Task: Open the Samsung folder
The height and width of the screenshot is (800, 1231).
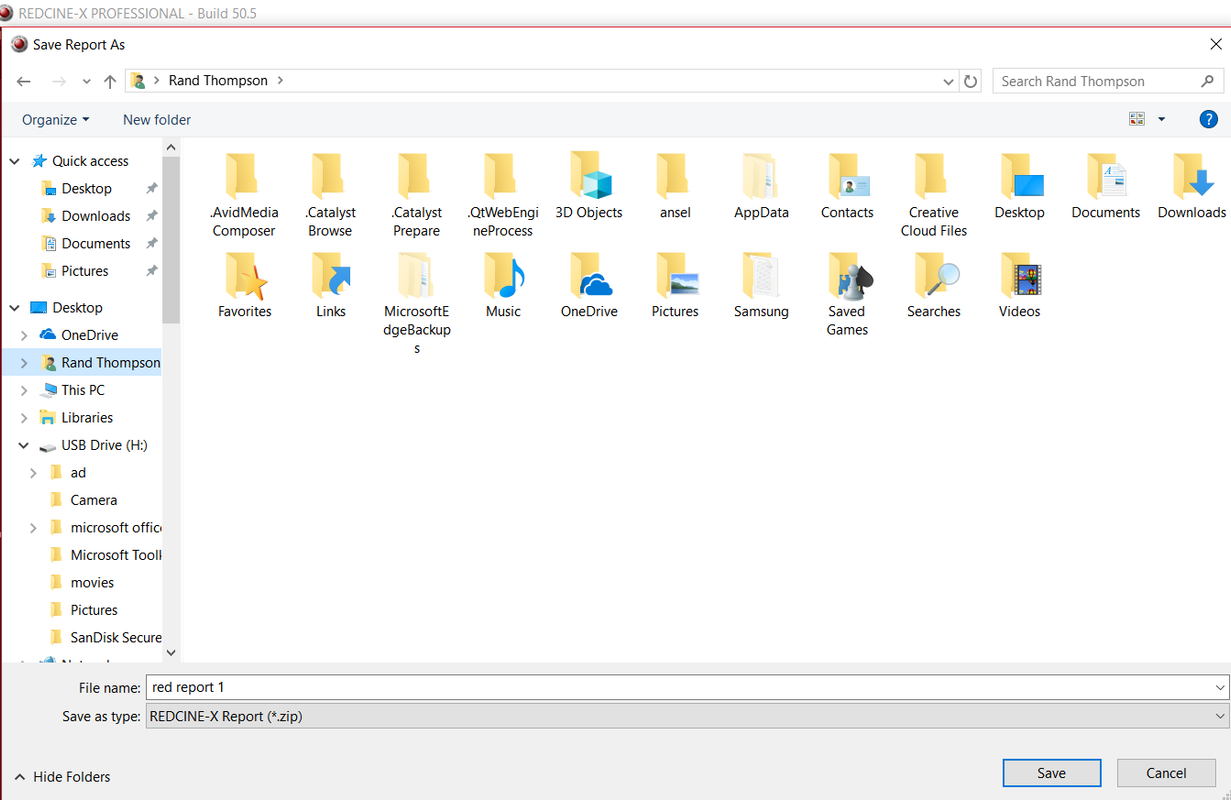Action: pos(761,285)
